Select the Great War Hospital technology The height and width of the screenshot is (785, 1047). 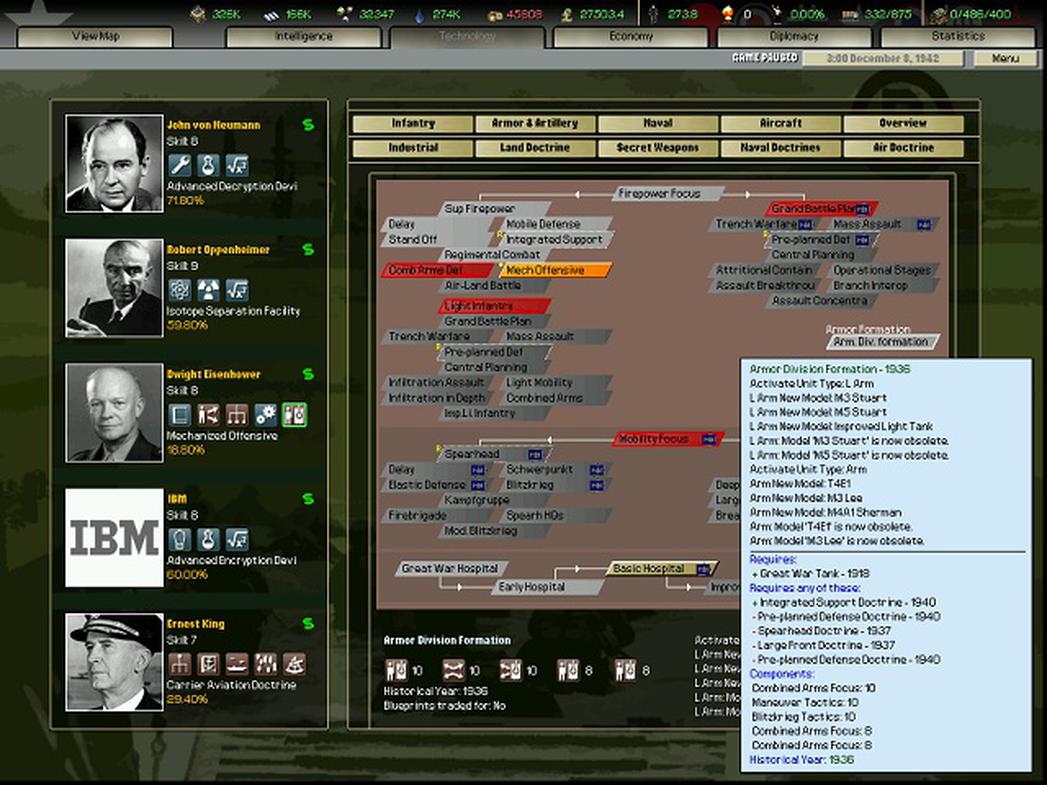pos(451,569)
